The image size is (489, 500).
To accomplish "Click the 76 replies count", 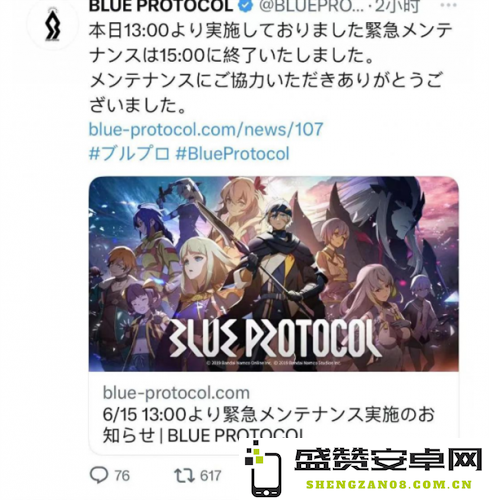I will (122, 476).
